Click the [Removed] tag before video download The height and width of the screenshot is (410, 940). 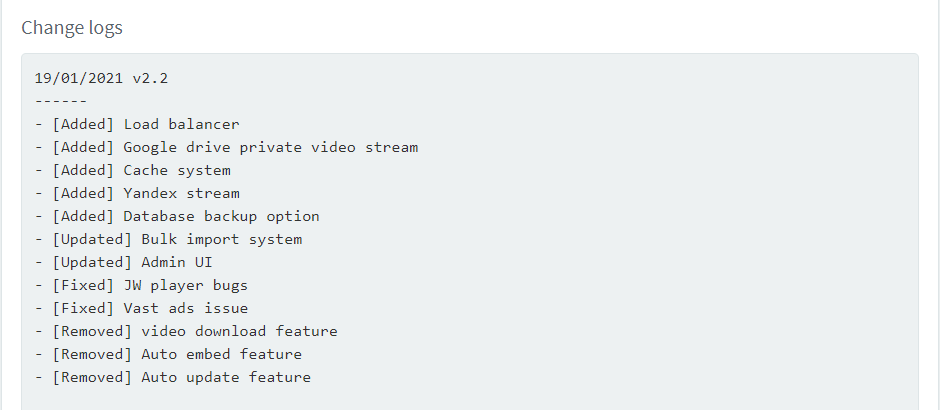pyautogui.click(x=92, y=332)
